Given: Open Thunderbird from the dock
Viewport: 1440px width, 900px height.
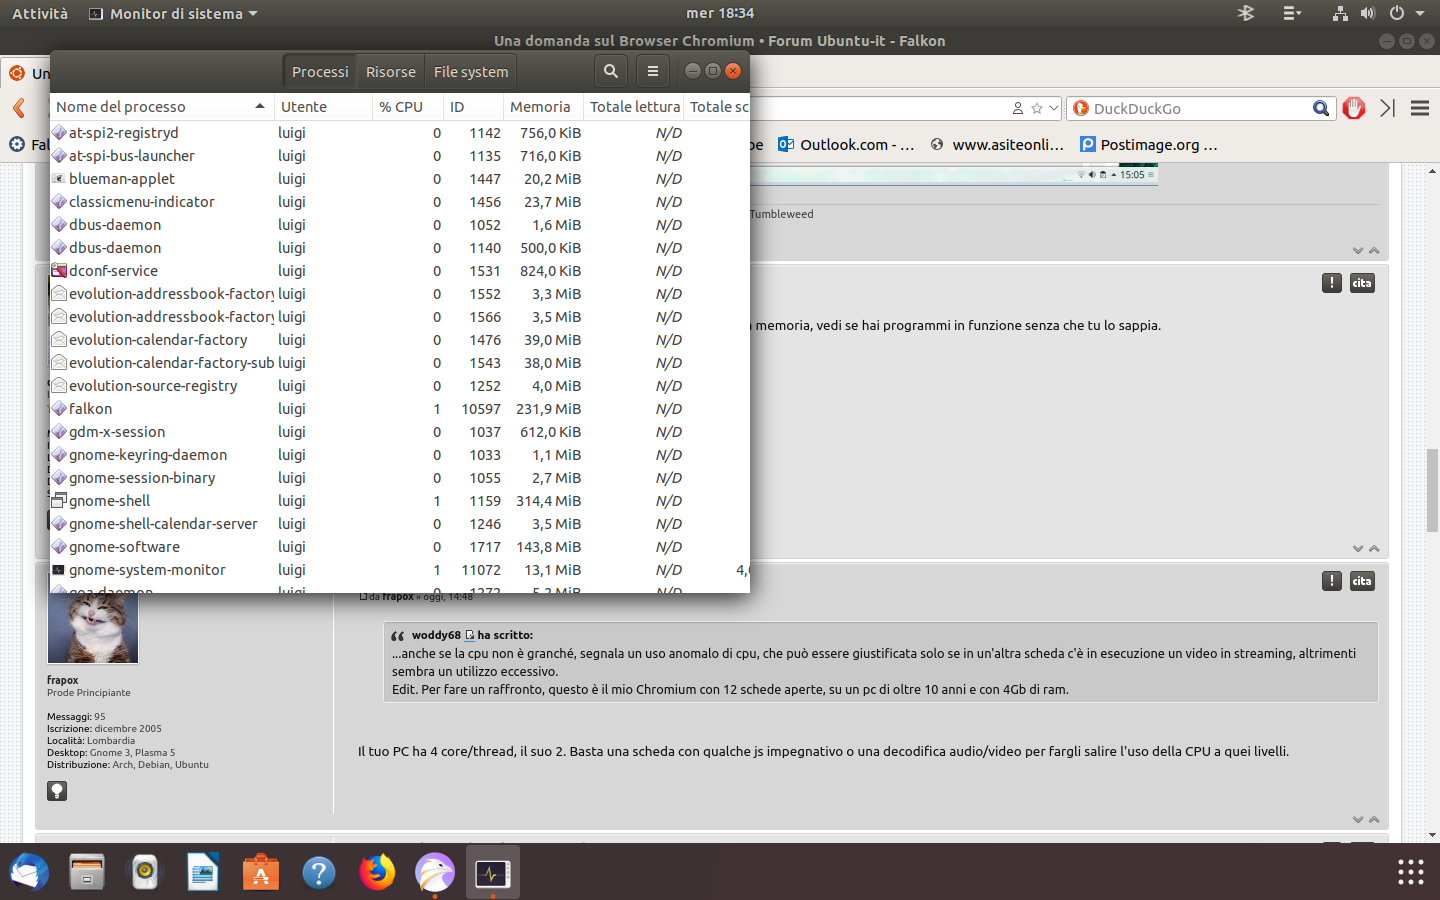Looking at the screenshot, I should (x=29, y=872).
